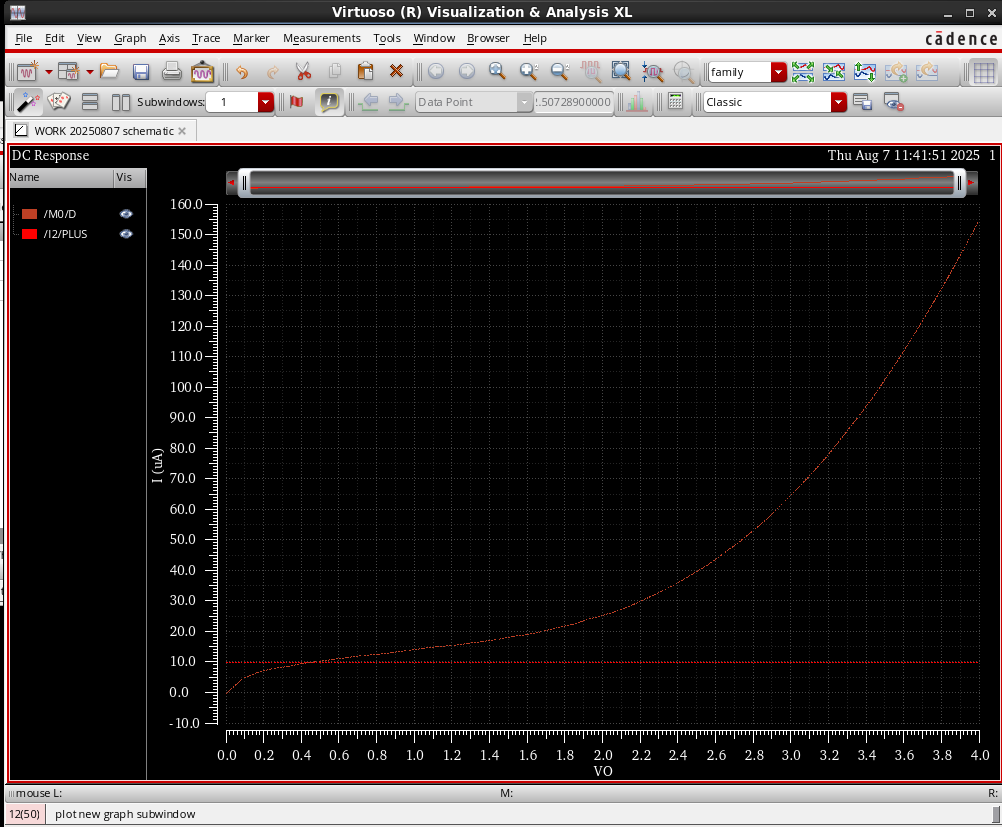Click the zoom out by 2 icon
1002x827 pixels.
point(560,72)
